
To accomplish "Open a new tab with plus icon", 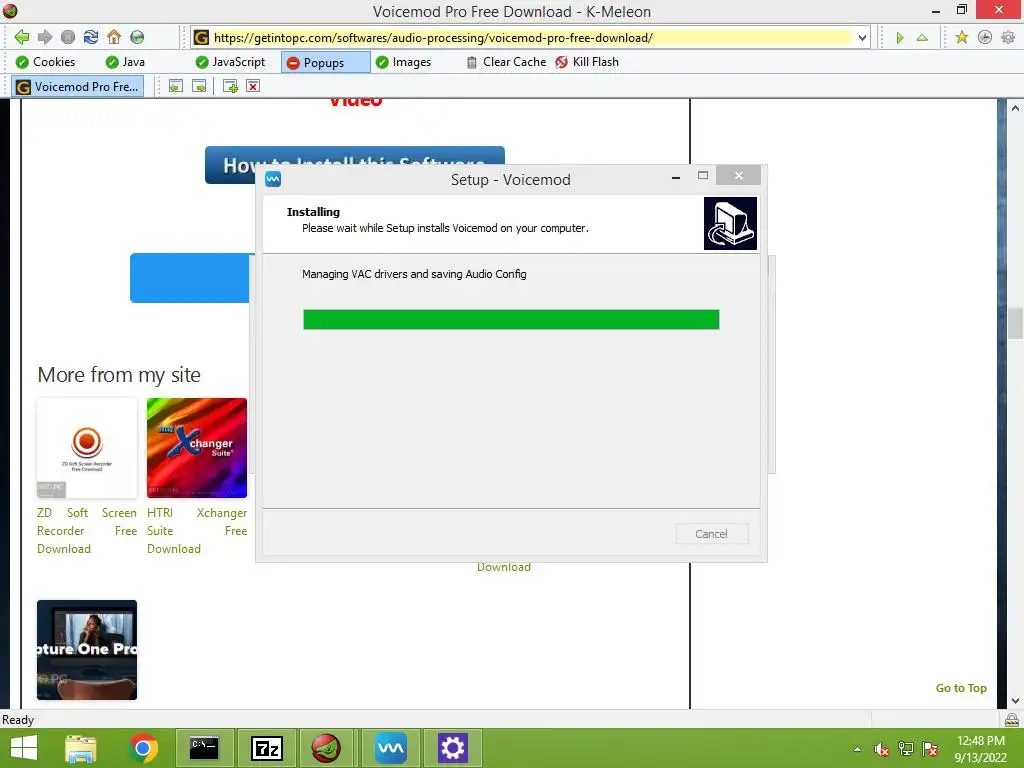I will [x=230, y=86].
